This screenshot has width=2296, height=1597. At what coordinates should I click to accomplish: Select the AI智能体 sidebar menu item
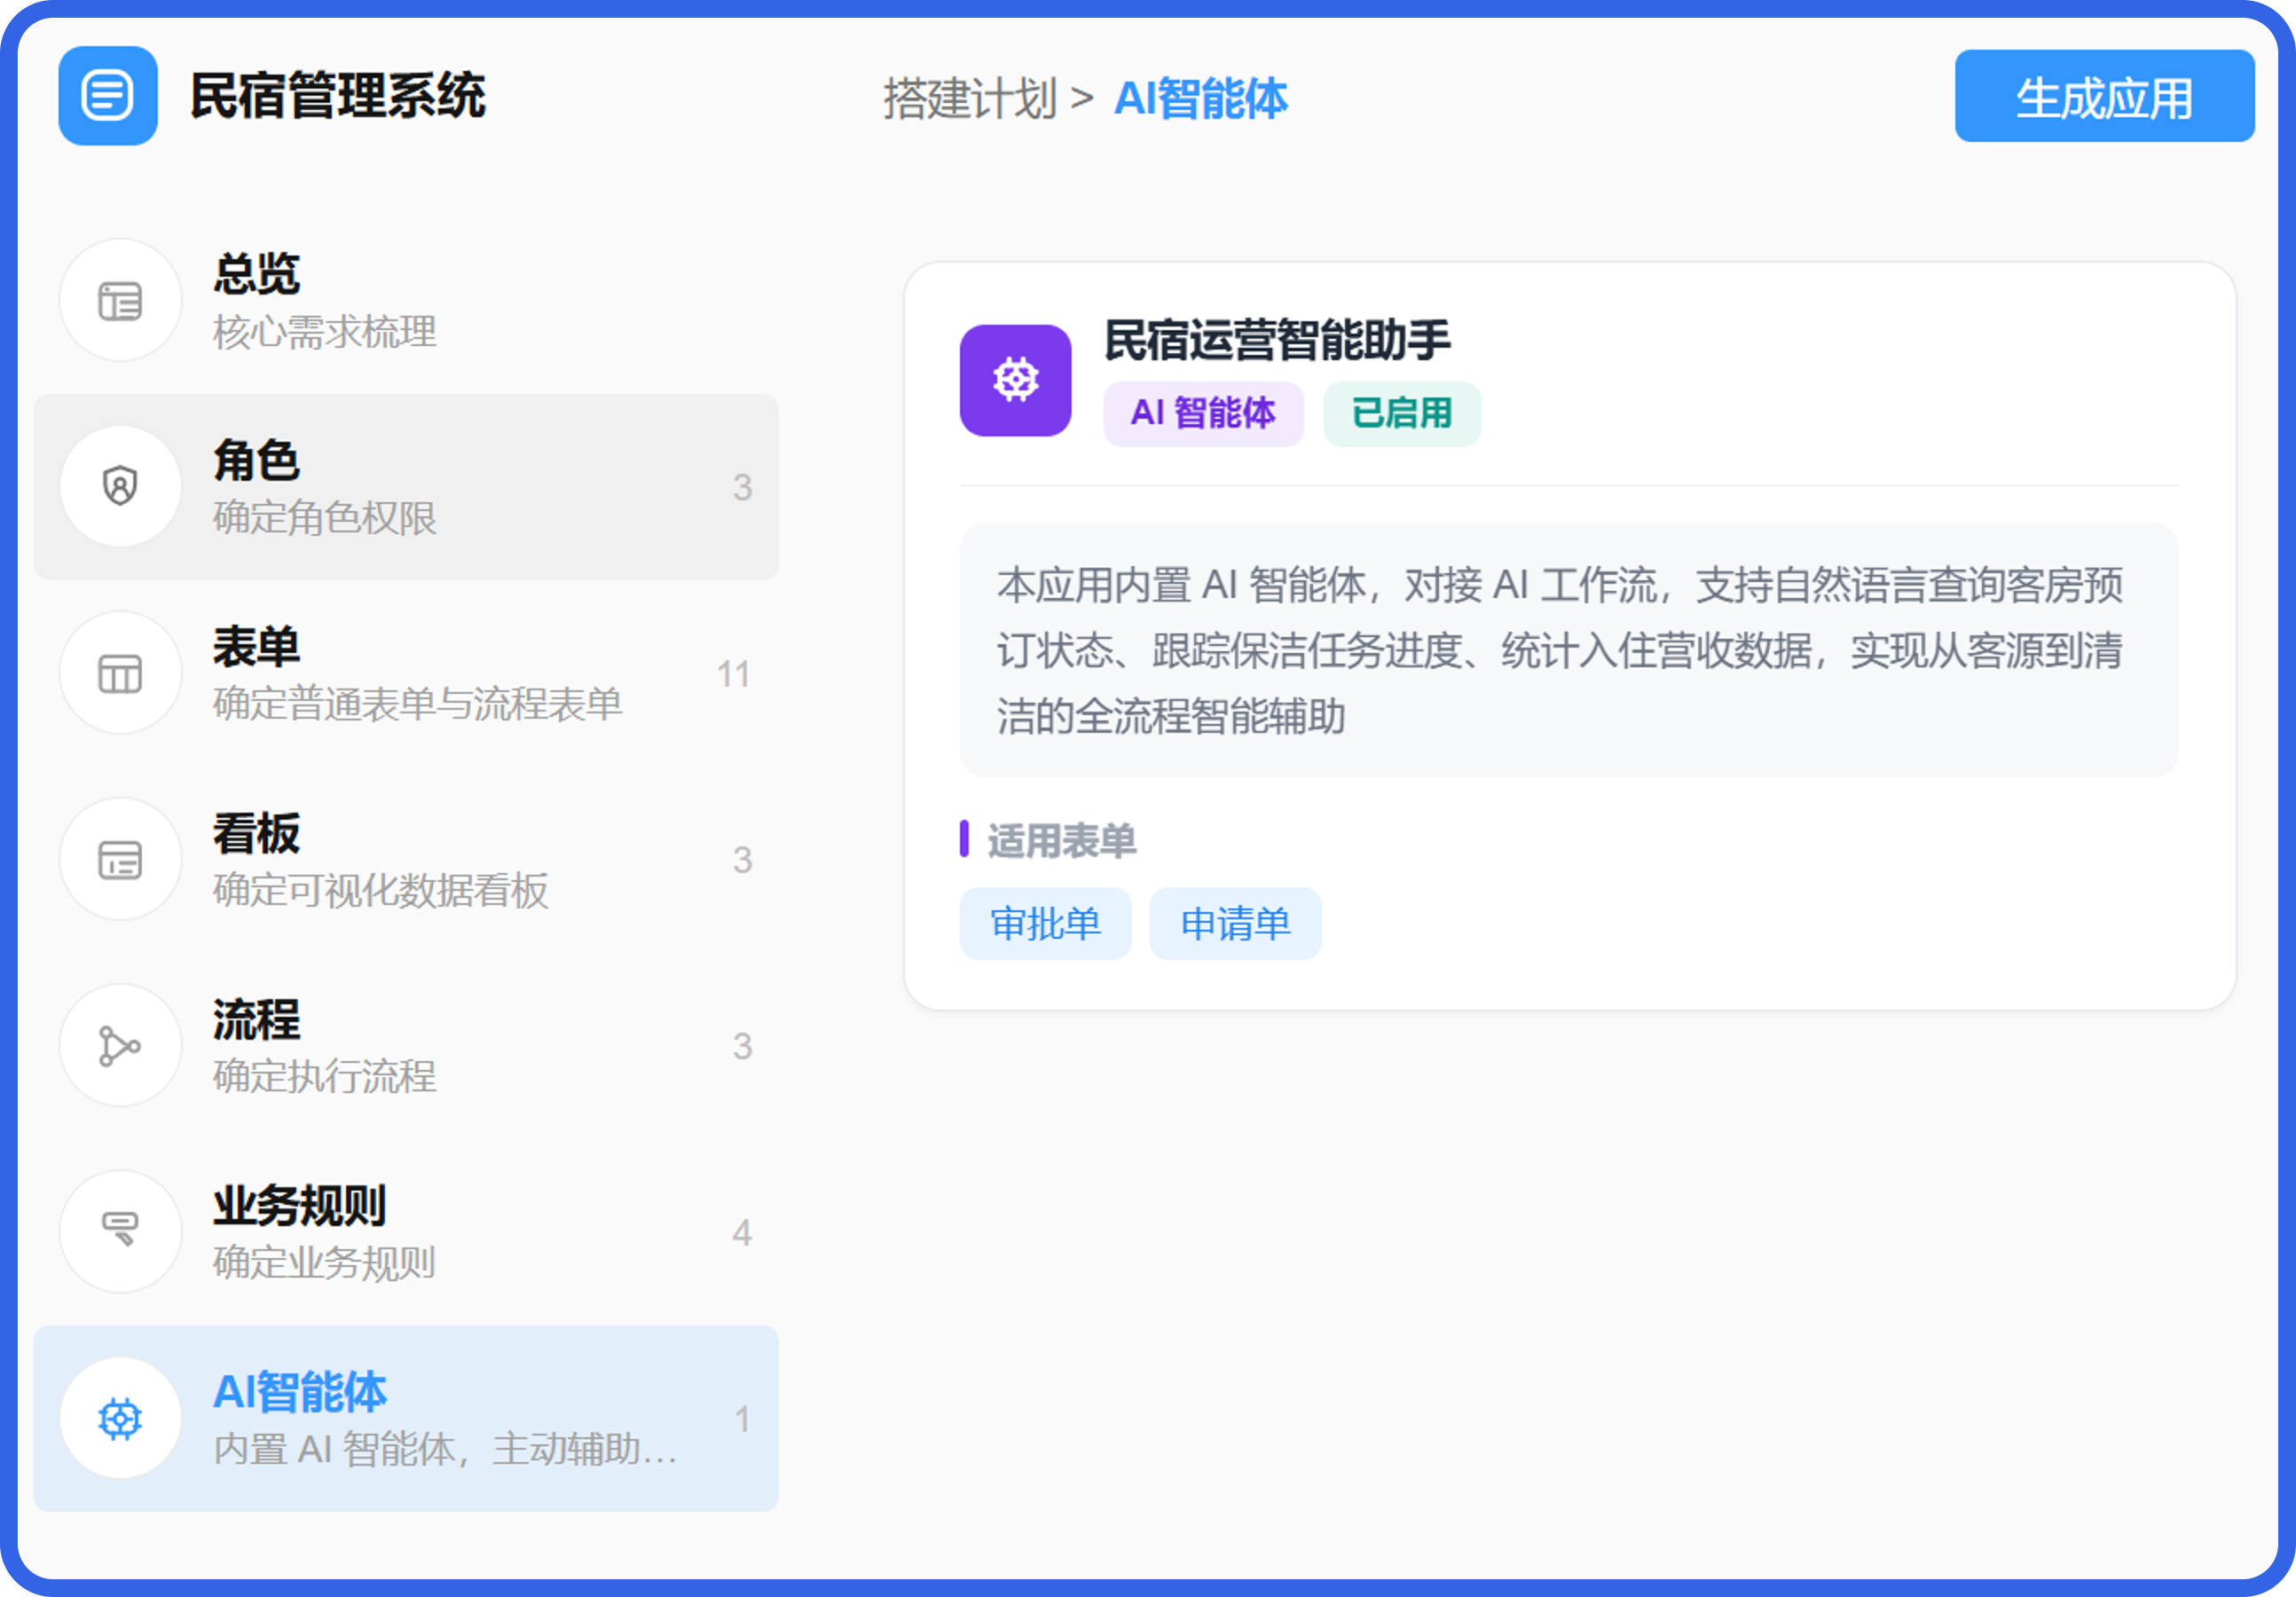(x=406, y=1418)
